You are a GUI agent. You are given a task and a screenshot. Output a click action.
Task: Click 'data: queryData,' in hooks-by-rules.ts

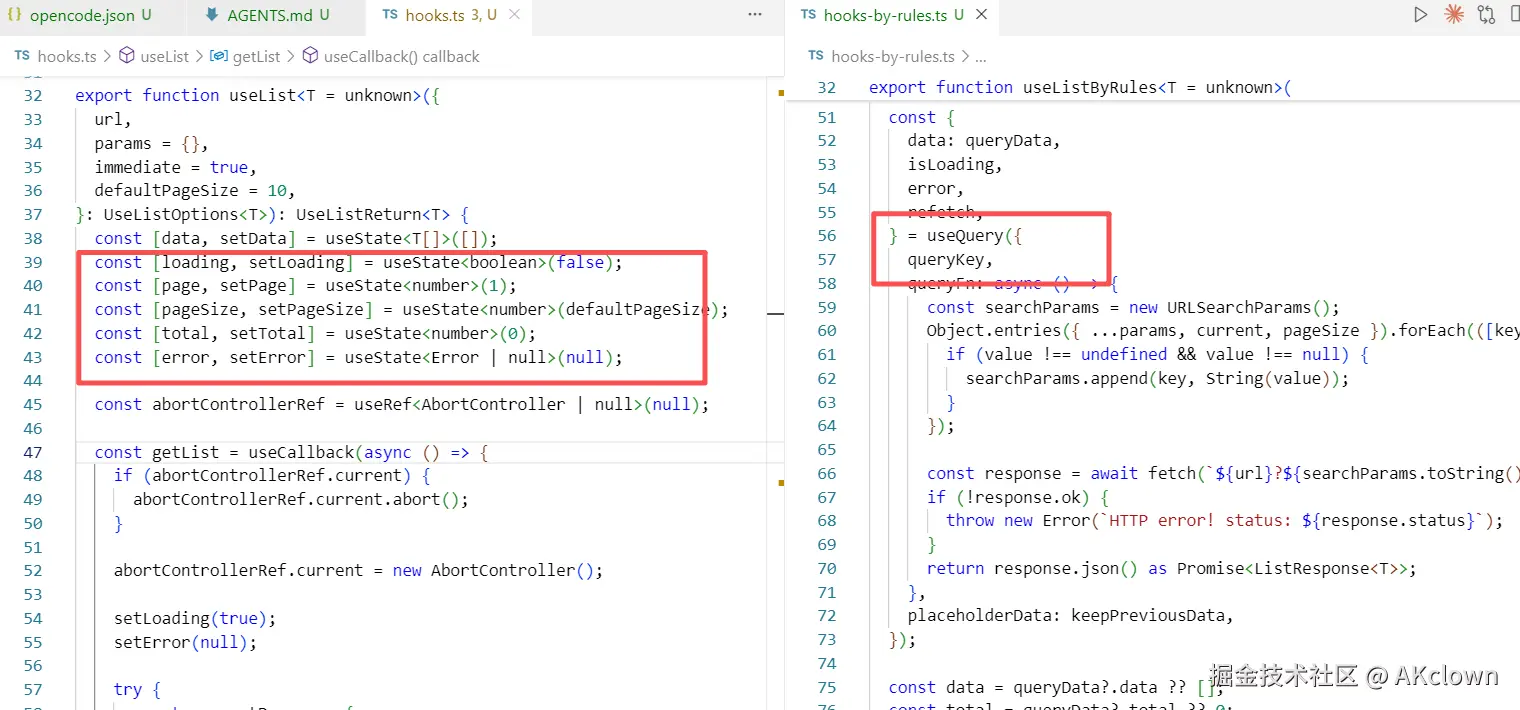984,140
